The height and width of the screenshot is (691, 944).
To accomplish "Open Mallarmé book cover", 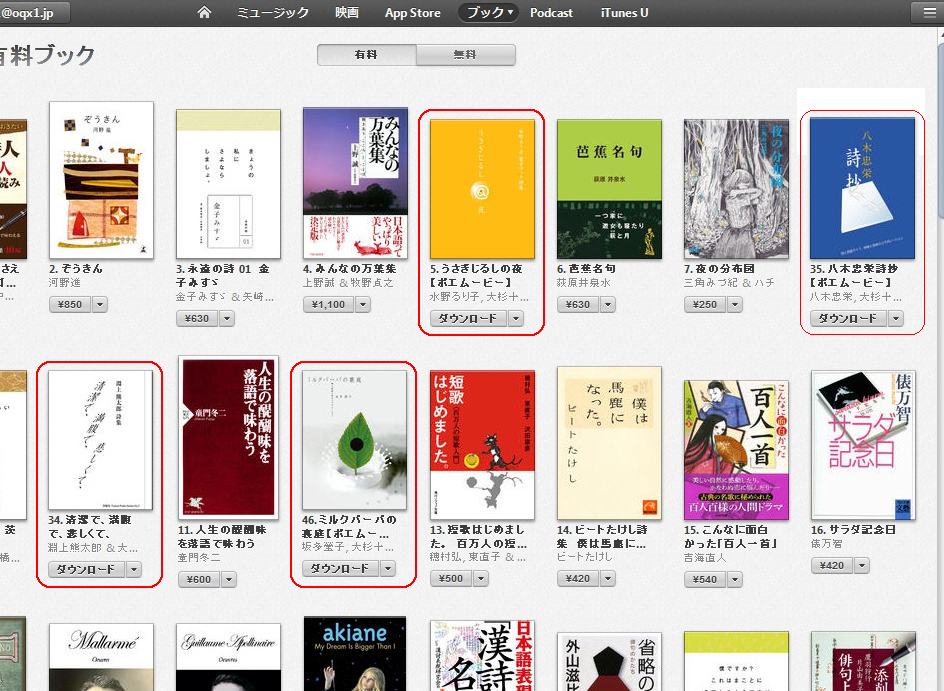I will tap(101, 657).
